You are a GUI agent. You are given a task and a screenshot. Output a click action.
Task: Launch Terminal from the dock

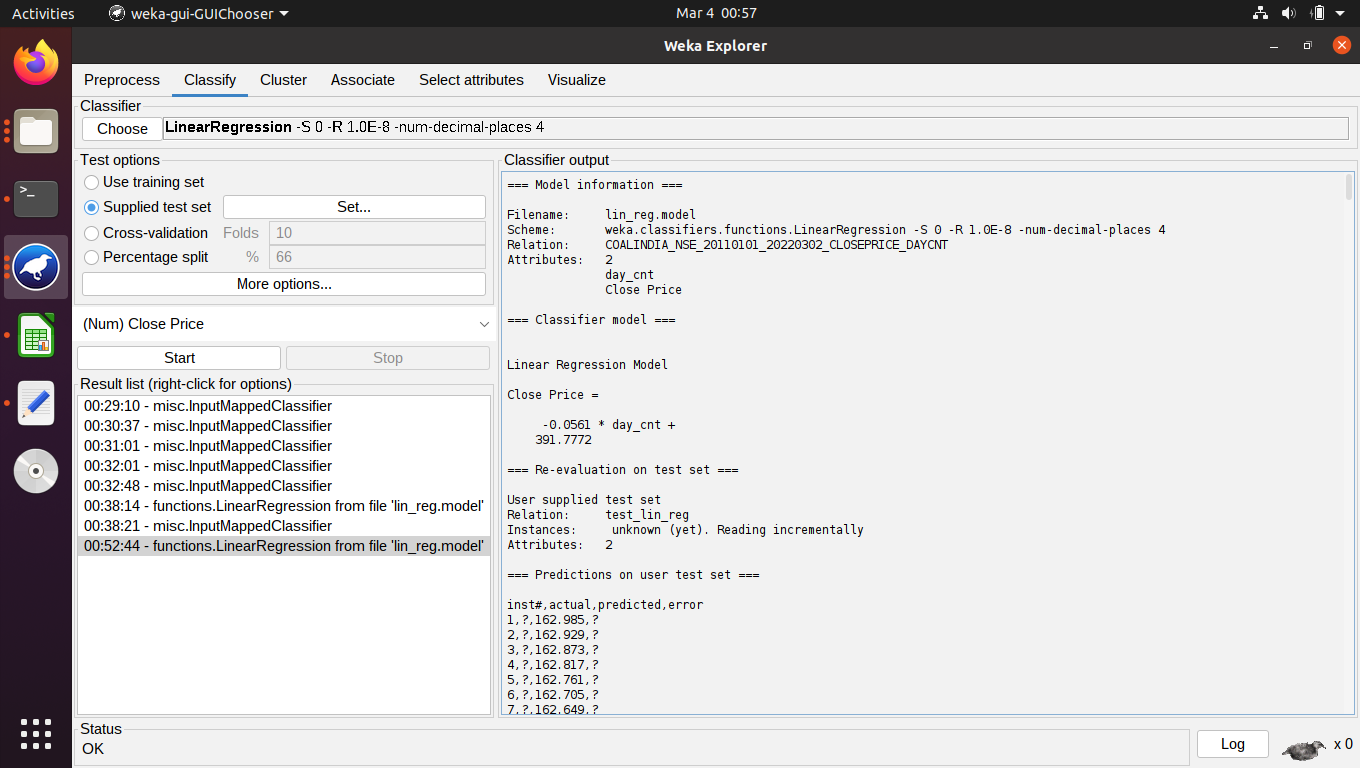coord(36,198)
